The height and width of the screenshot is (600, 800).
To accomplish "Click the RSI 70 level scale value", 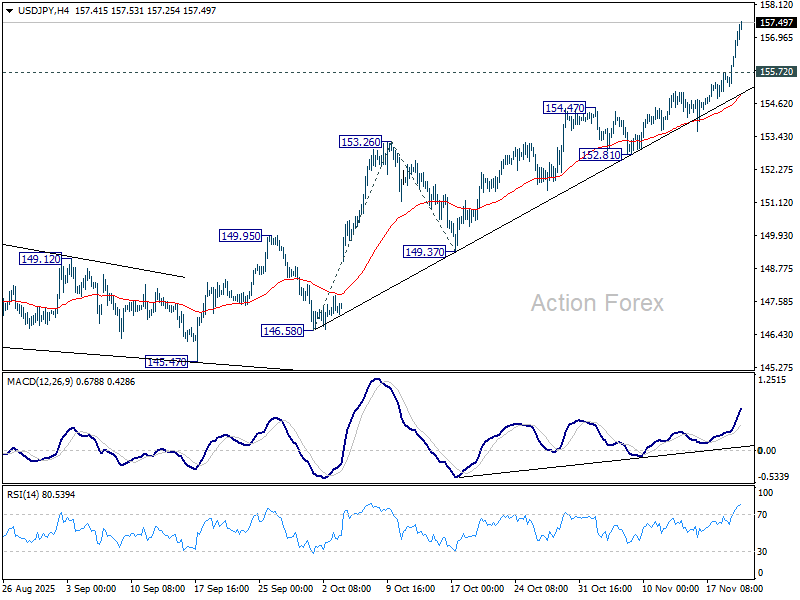I will (765, 514).
